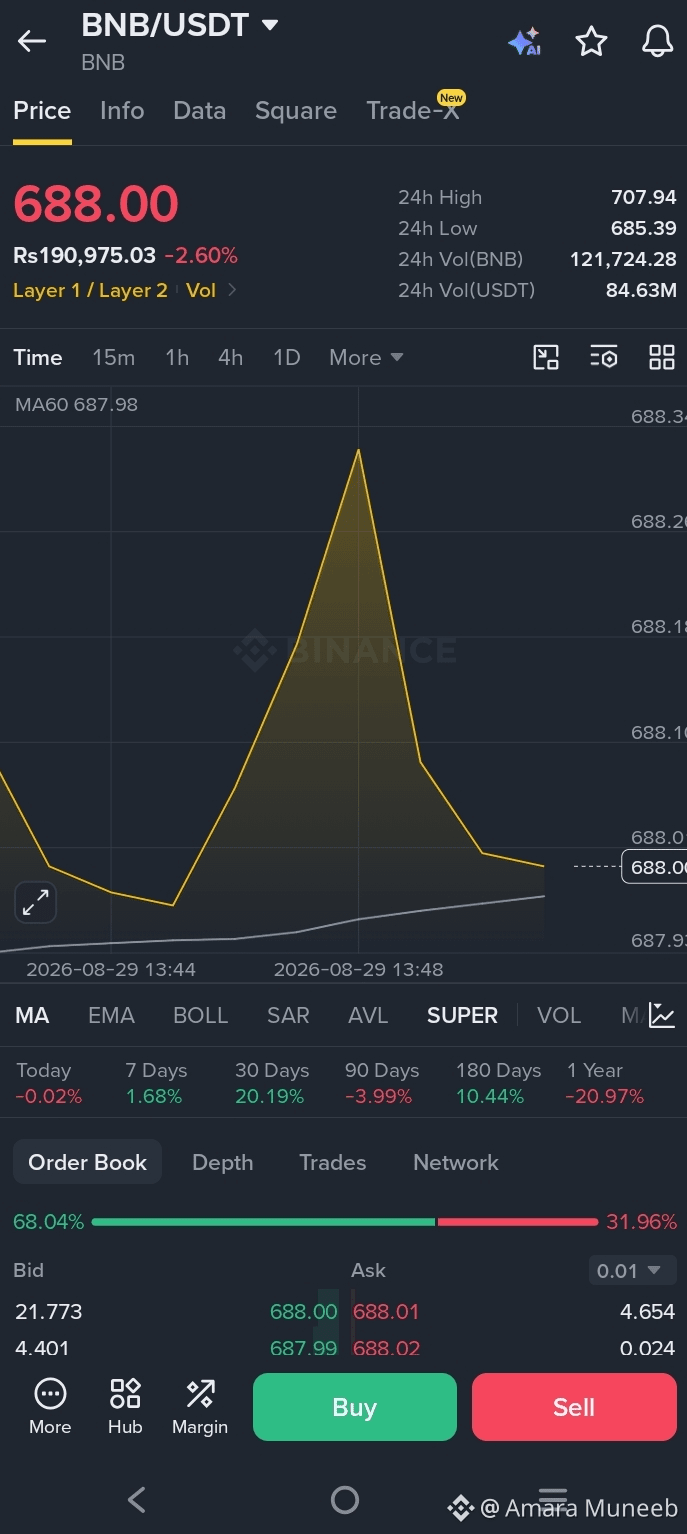Toggle the BOLL indicator

201,1015
